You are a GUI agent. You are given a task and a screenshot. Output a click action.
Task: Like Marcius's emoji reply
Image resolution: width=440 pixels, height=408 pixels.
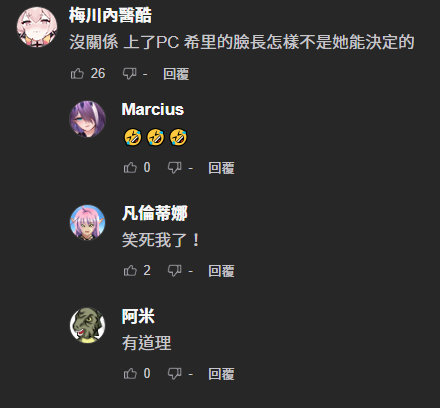130,167
